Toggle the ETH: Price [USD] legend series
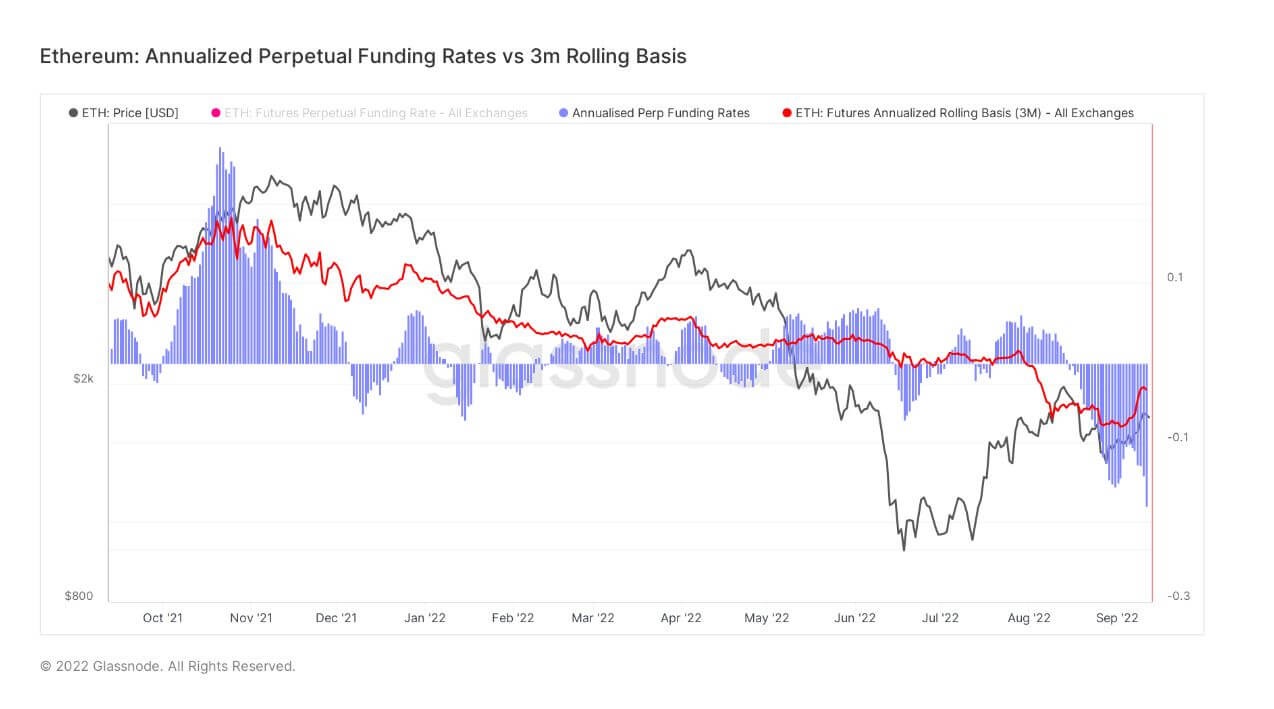Screen dimensions: 1274x709 pyautogui.click(x=123, y=113)
